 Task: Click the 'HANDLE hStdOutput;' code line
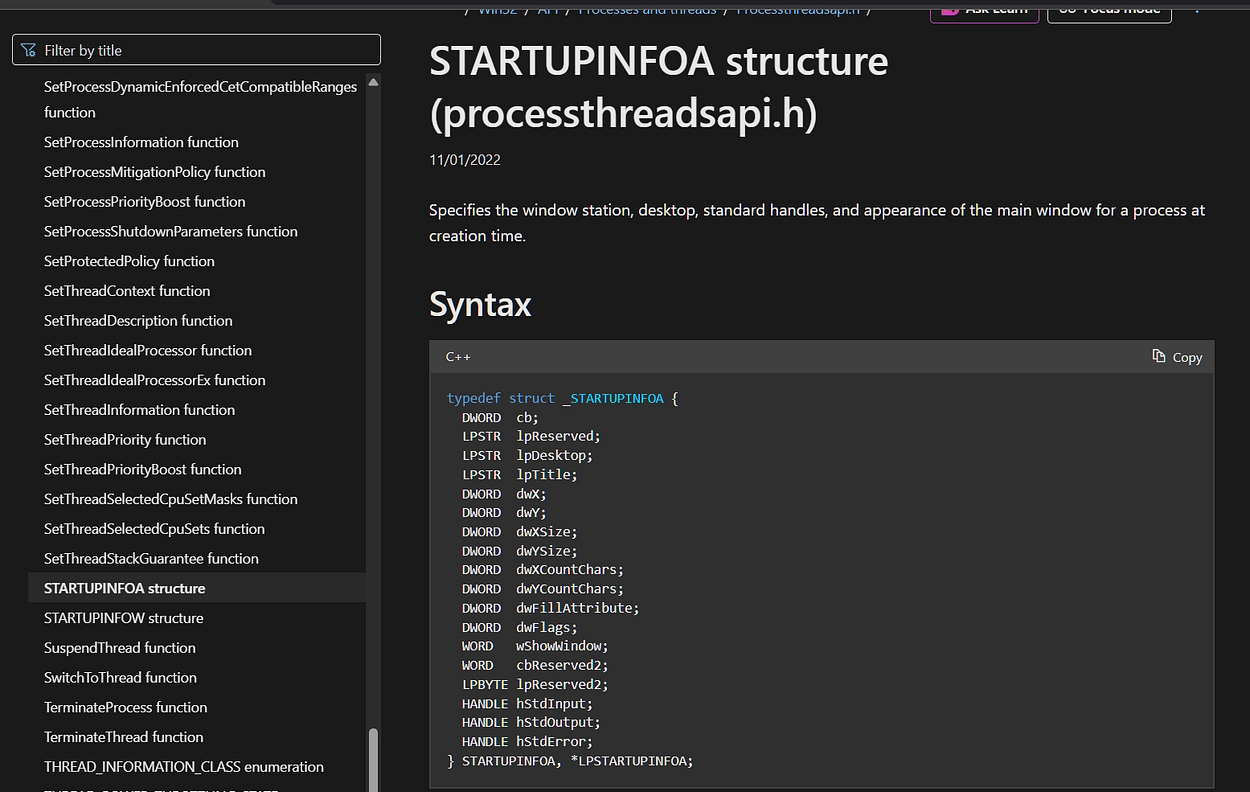(x=531, y=722)
